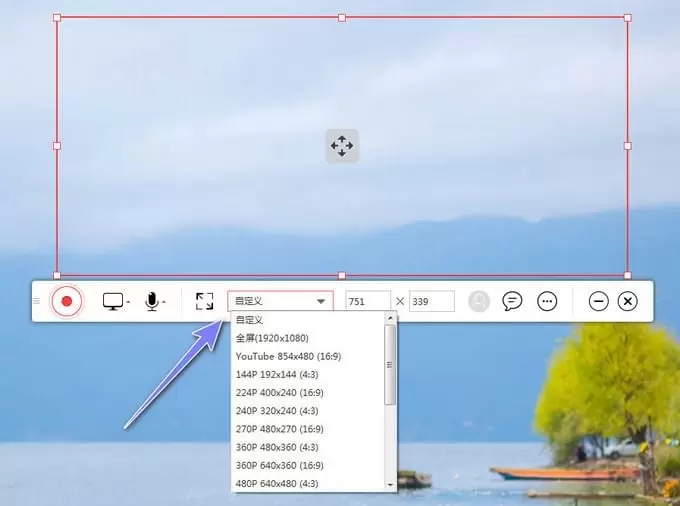Click the right-middle handle of capture region

click(x=628, y=146)
